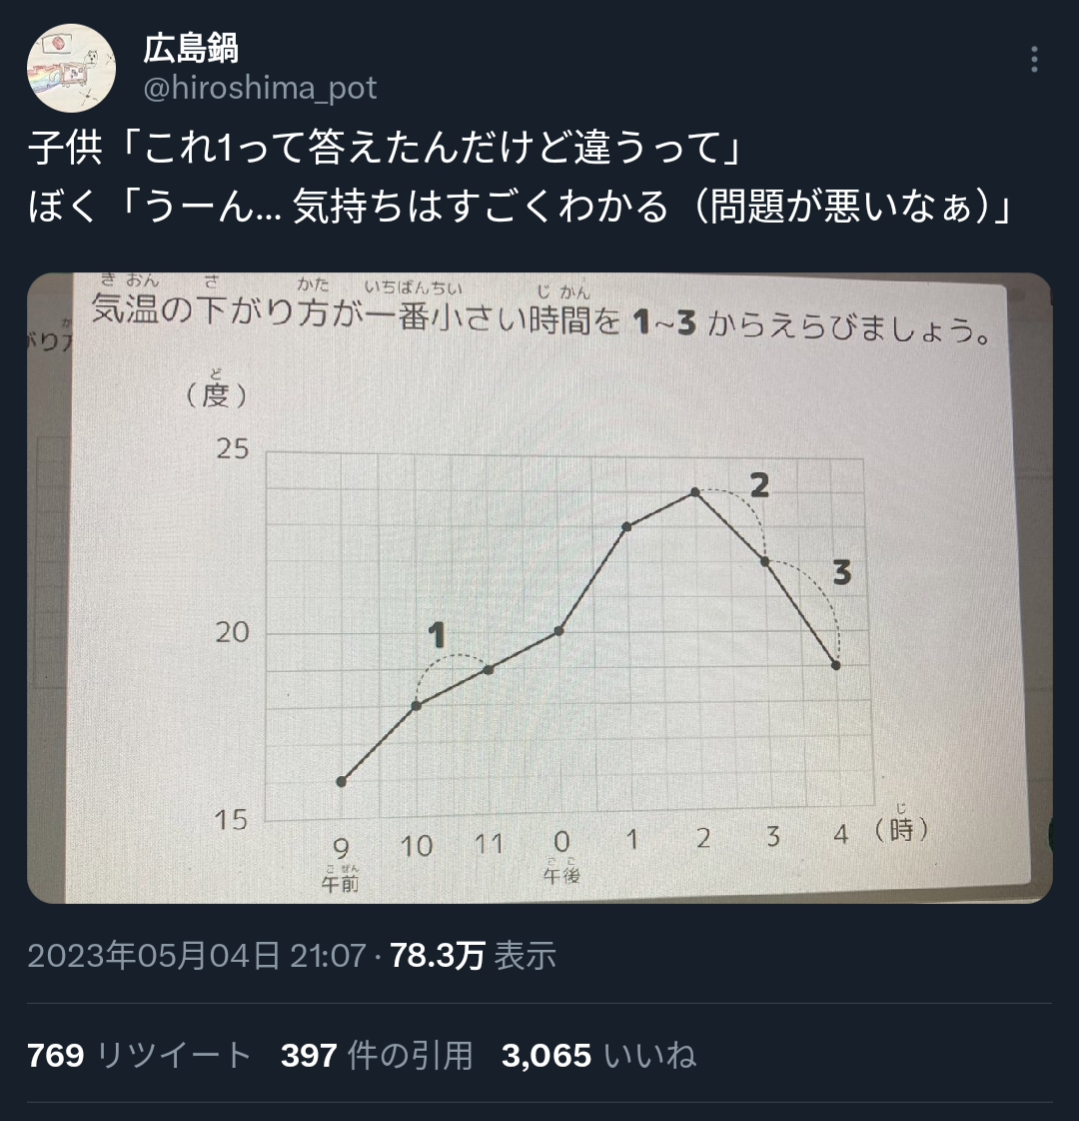View the 78.3万 表示 analytics count

[472, 956]
